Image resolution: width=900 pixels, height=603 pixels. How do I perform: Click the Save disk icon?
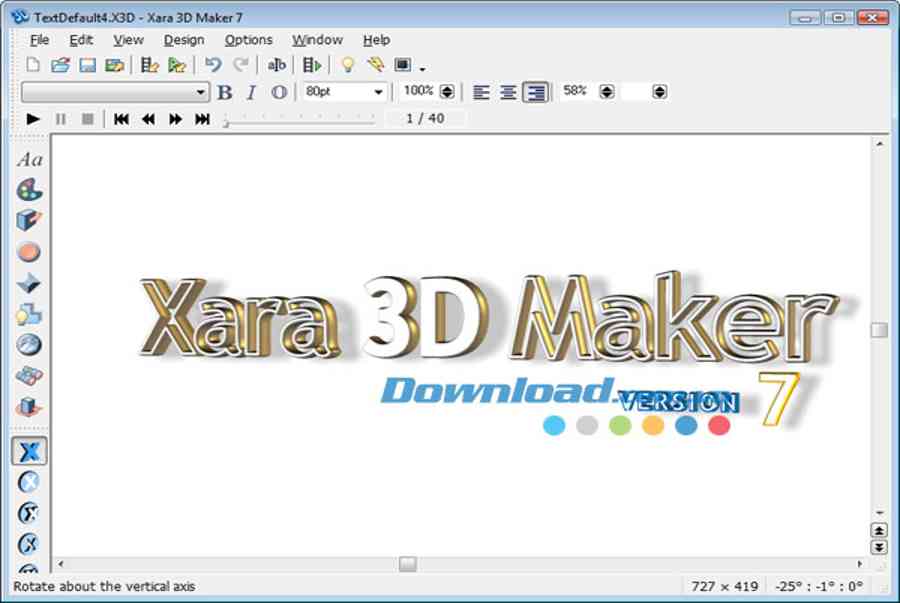point(87,65)
